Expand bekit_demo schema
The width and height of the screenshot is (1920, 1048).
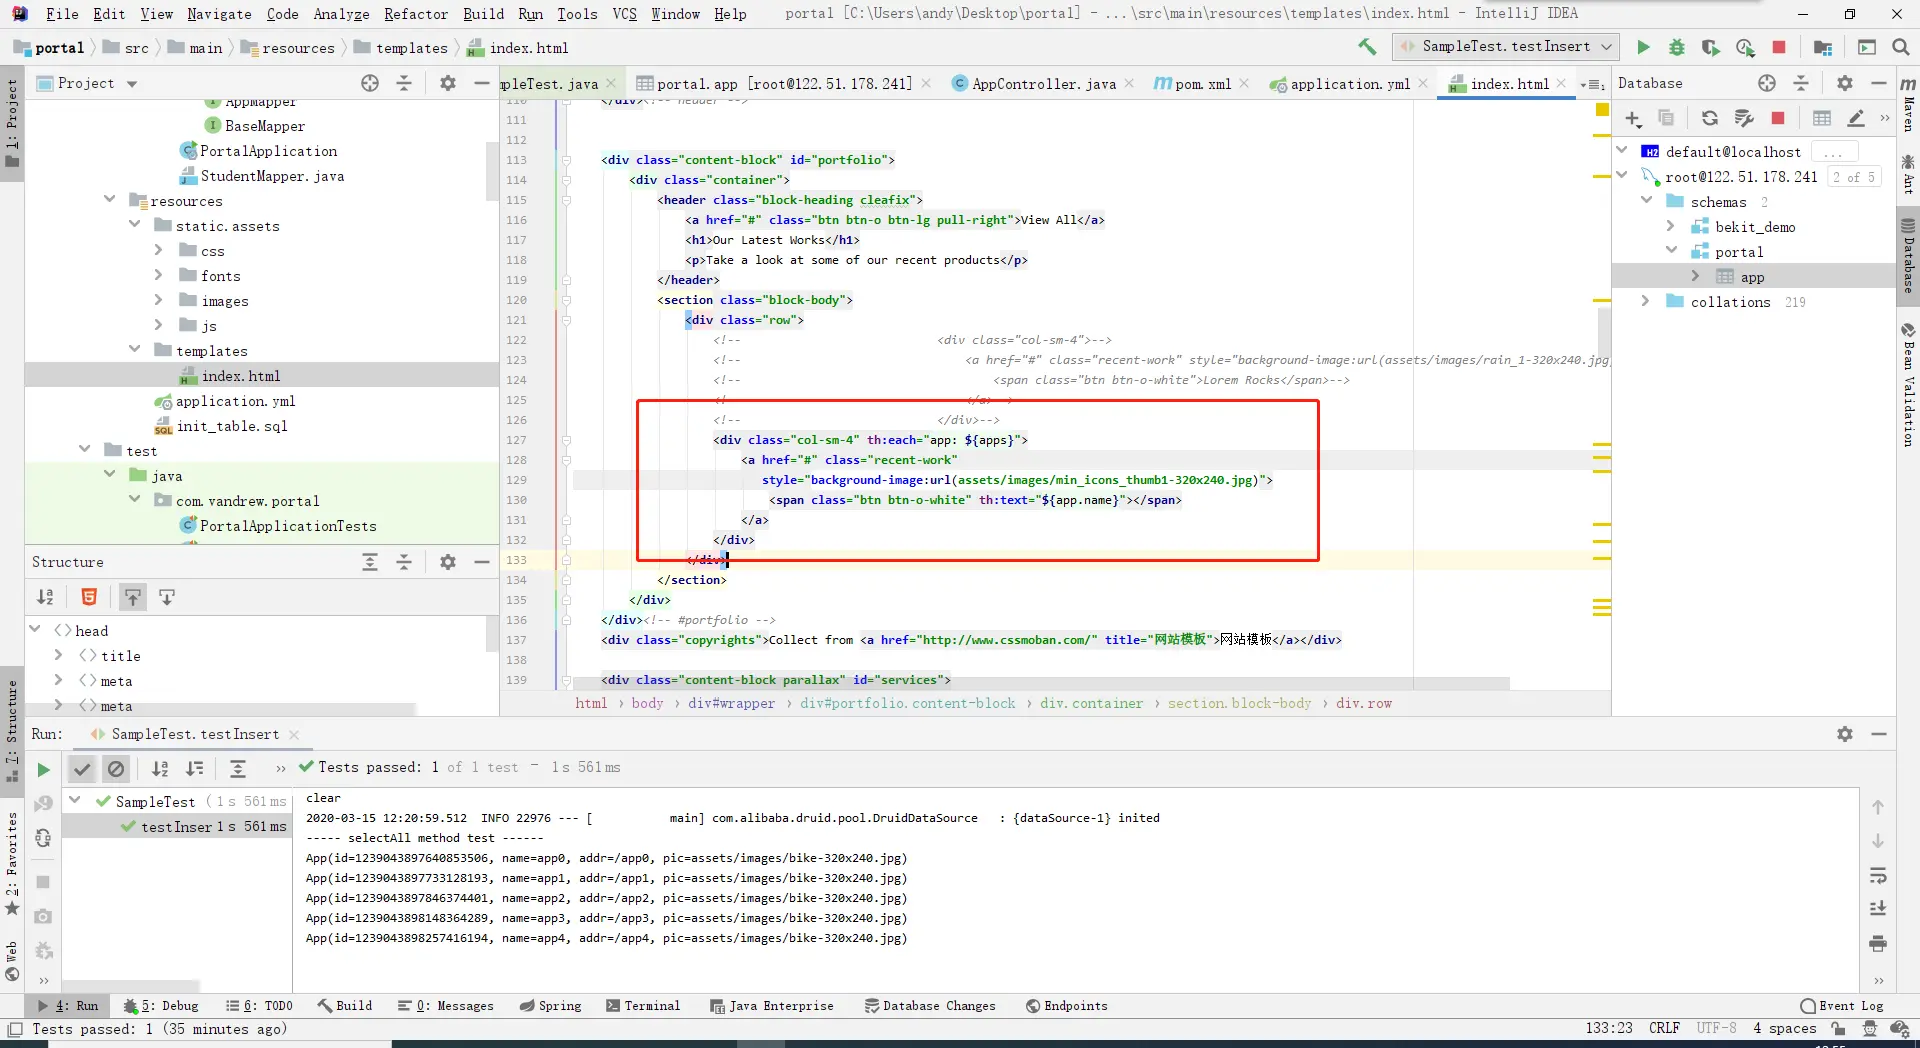(1670, 227)
